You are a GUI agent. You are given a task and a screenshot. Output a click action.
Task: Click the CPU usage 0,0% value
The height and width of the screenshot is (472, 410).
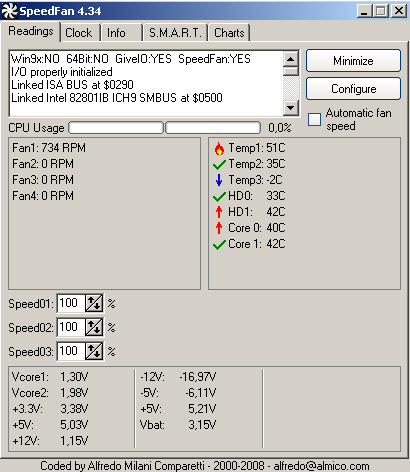(x=280, y=128)
